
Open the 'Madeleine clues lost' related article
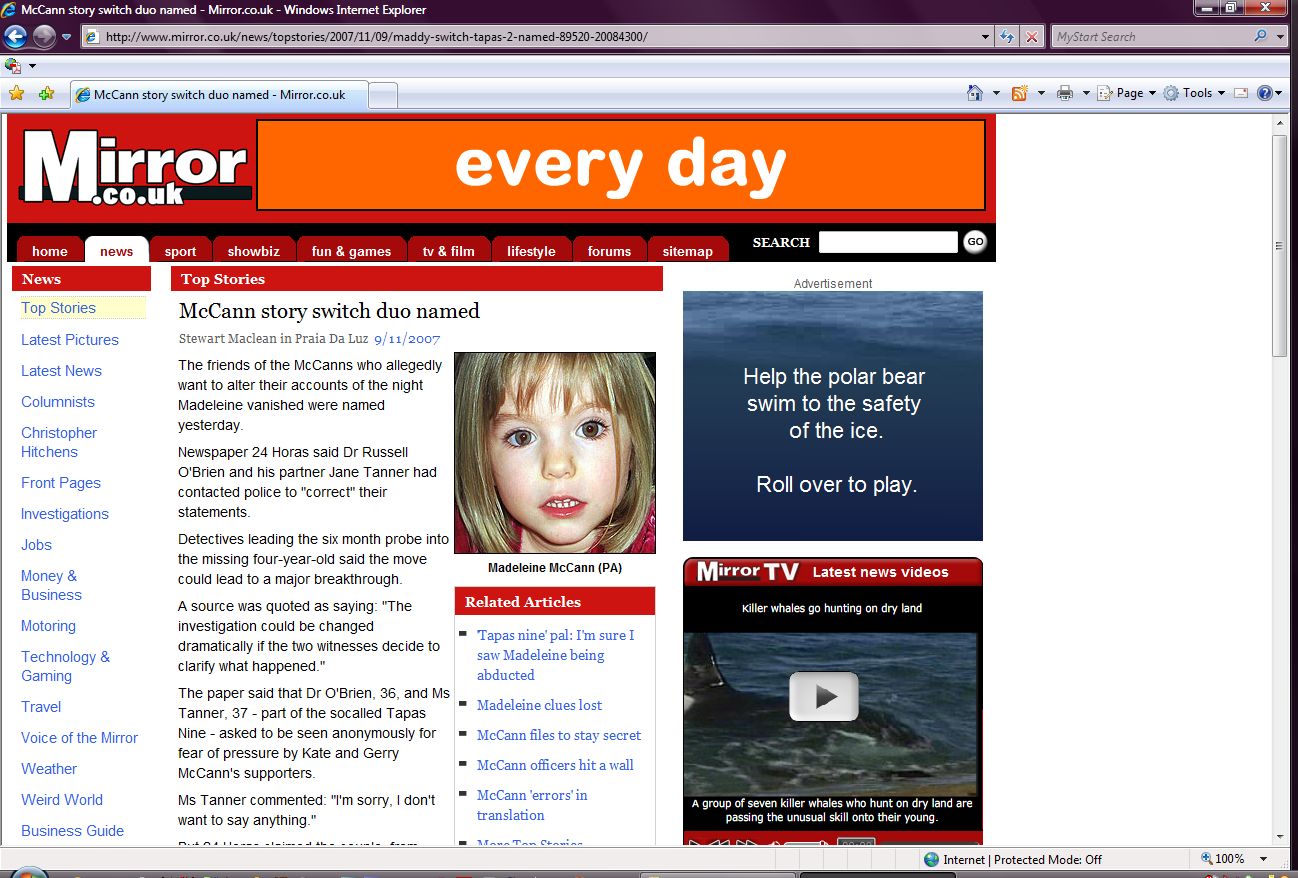coord(539,705)
